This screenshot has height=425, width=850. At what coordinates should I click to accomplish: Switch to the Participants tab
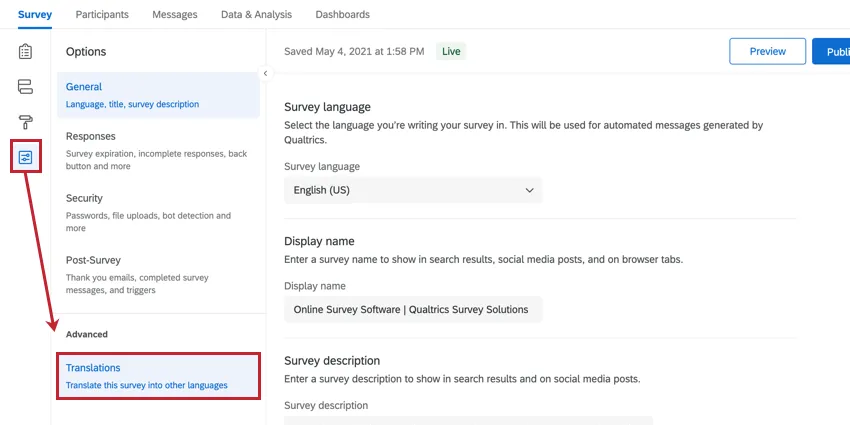tap(102, 15)
